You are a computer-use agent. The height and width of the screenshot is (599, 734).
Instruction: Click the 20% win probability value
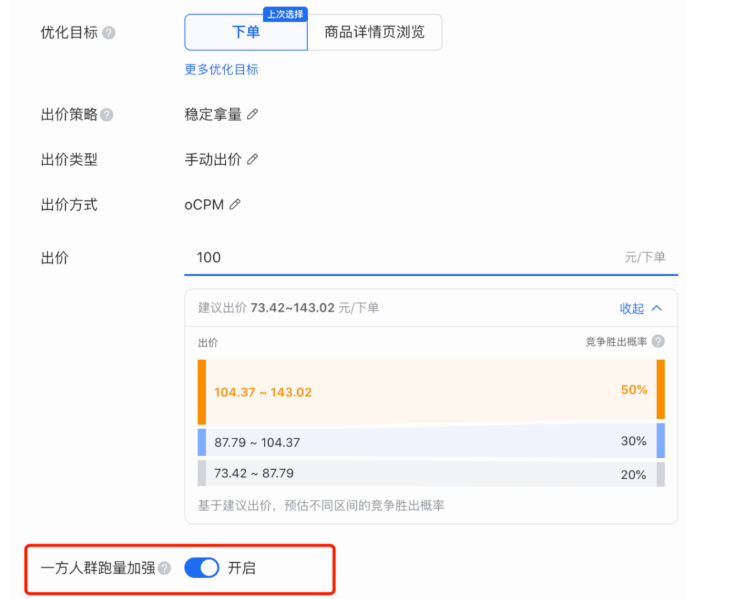[634, 475]
